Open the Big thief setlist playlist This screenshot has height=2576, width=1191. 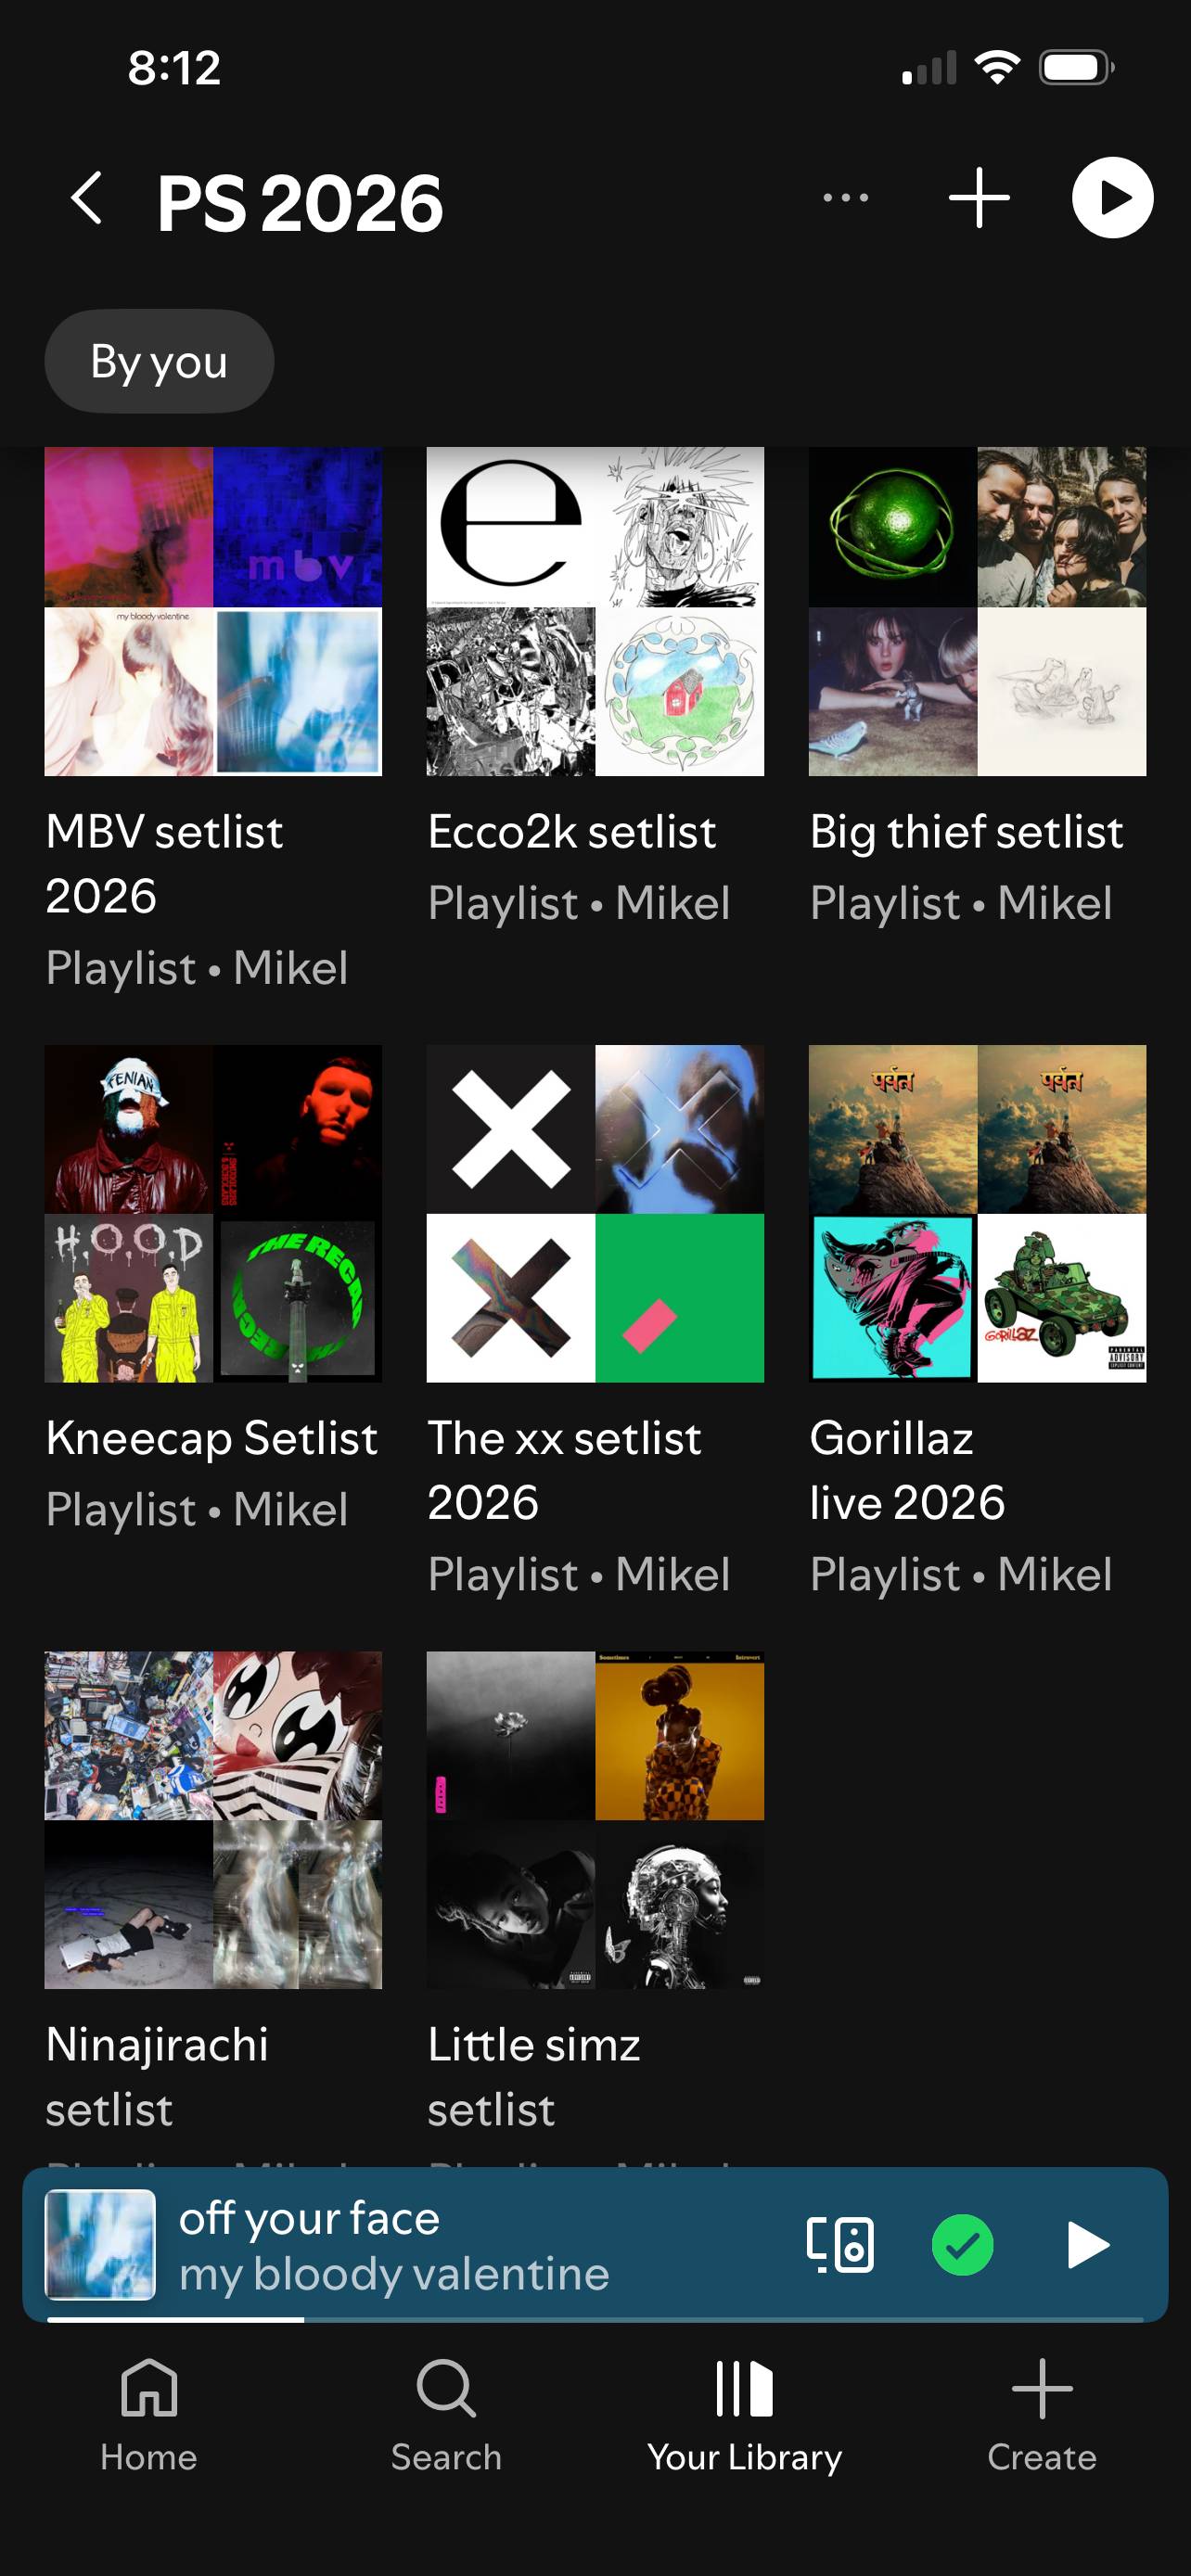[x=977, y=611]
